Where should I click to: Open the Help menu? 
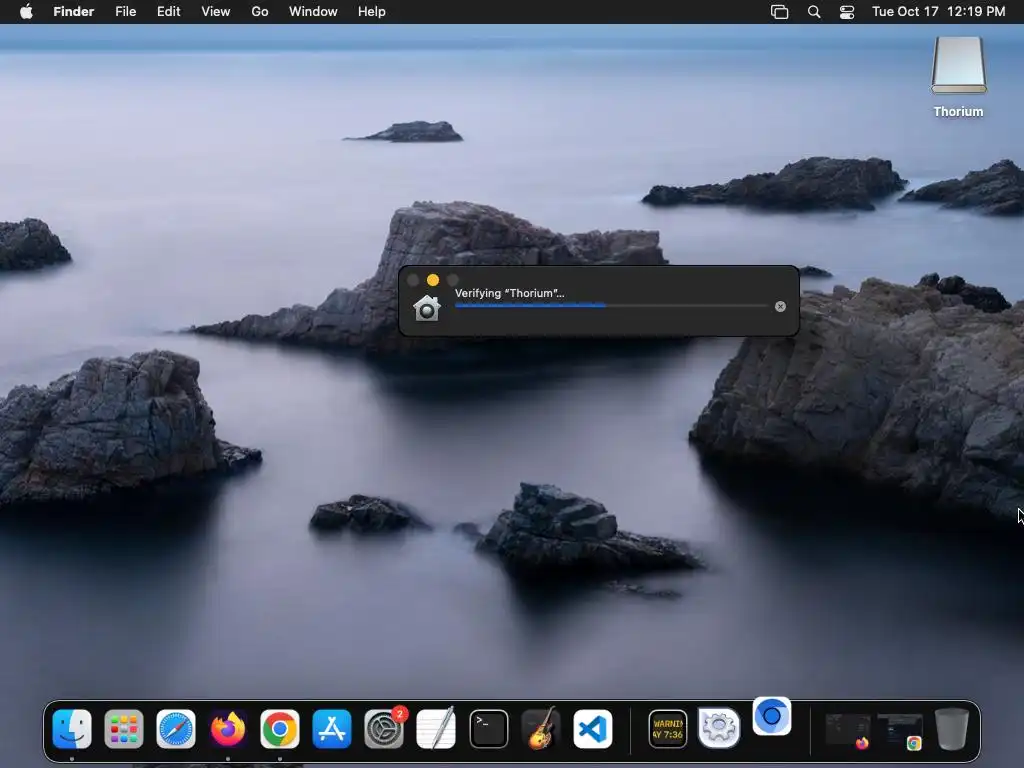(372, 12)
